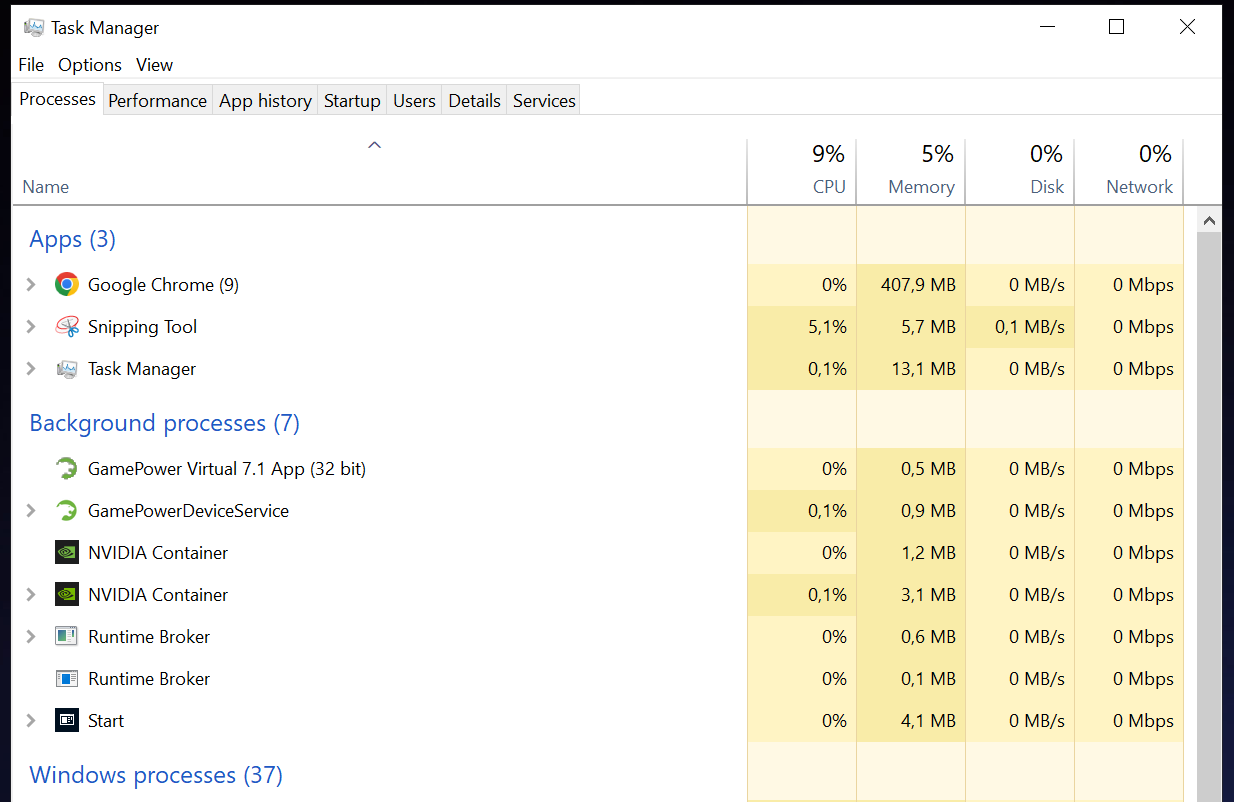This screenshot has width=1234, height=802.
Task: Click the Snipping Tool scissors icon
Action: pyautogui.click(x=67, y=327)
